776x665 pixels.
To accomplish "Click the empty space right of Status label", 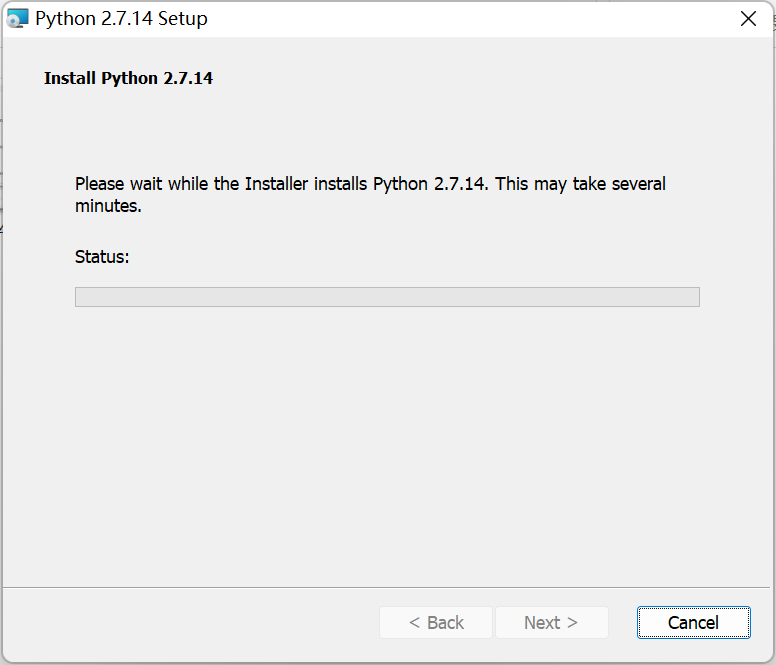I will (x=400, y=257).
